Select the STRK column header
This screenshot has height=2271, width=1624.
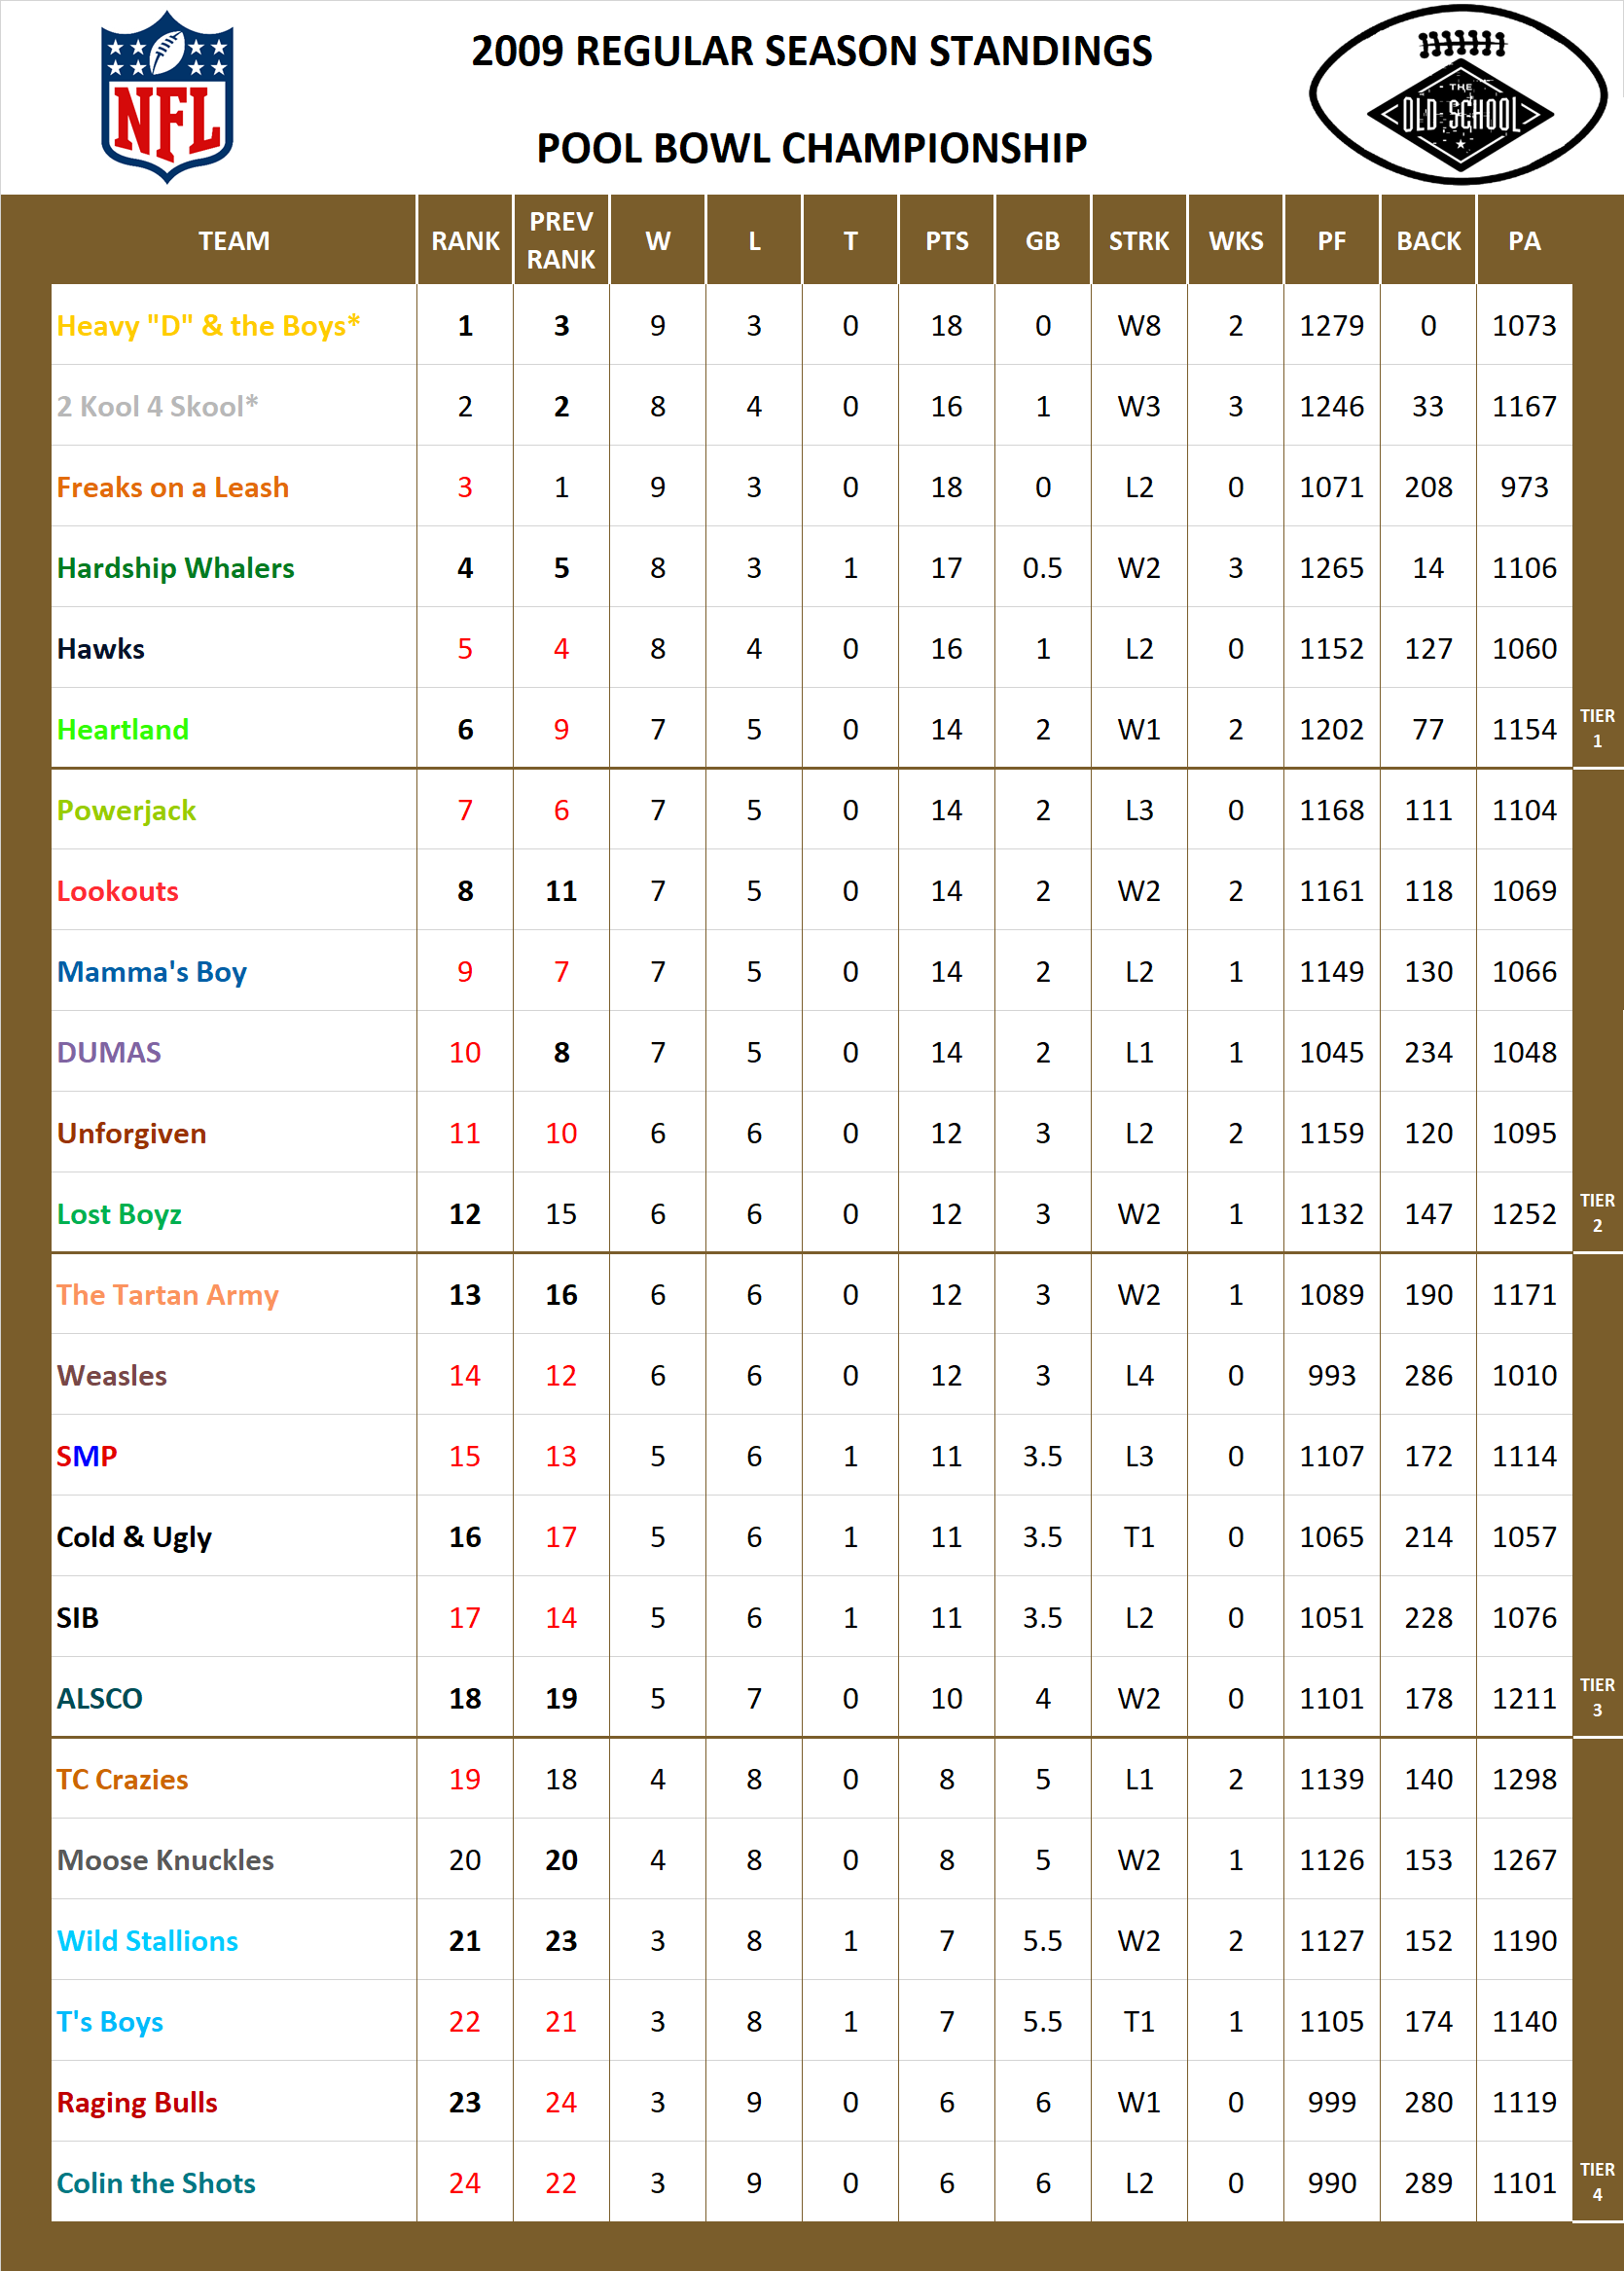click(x=1139, y=240)
